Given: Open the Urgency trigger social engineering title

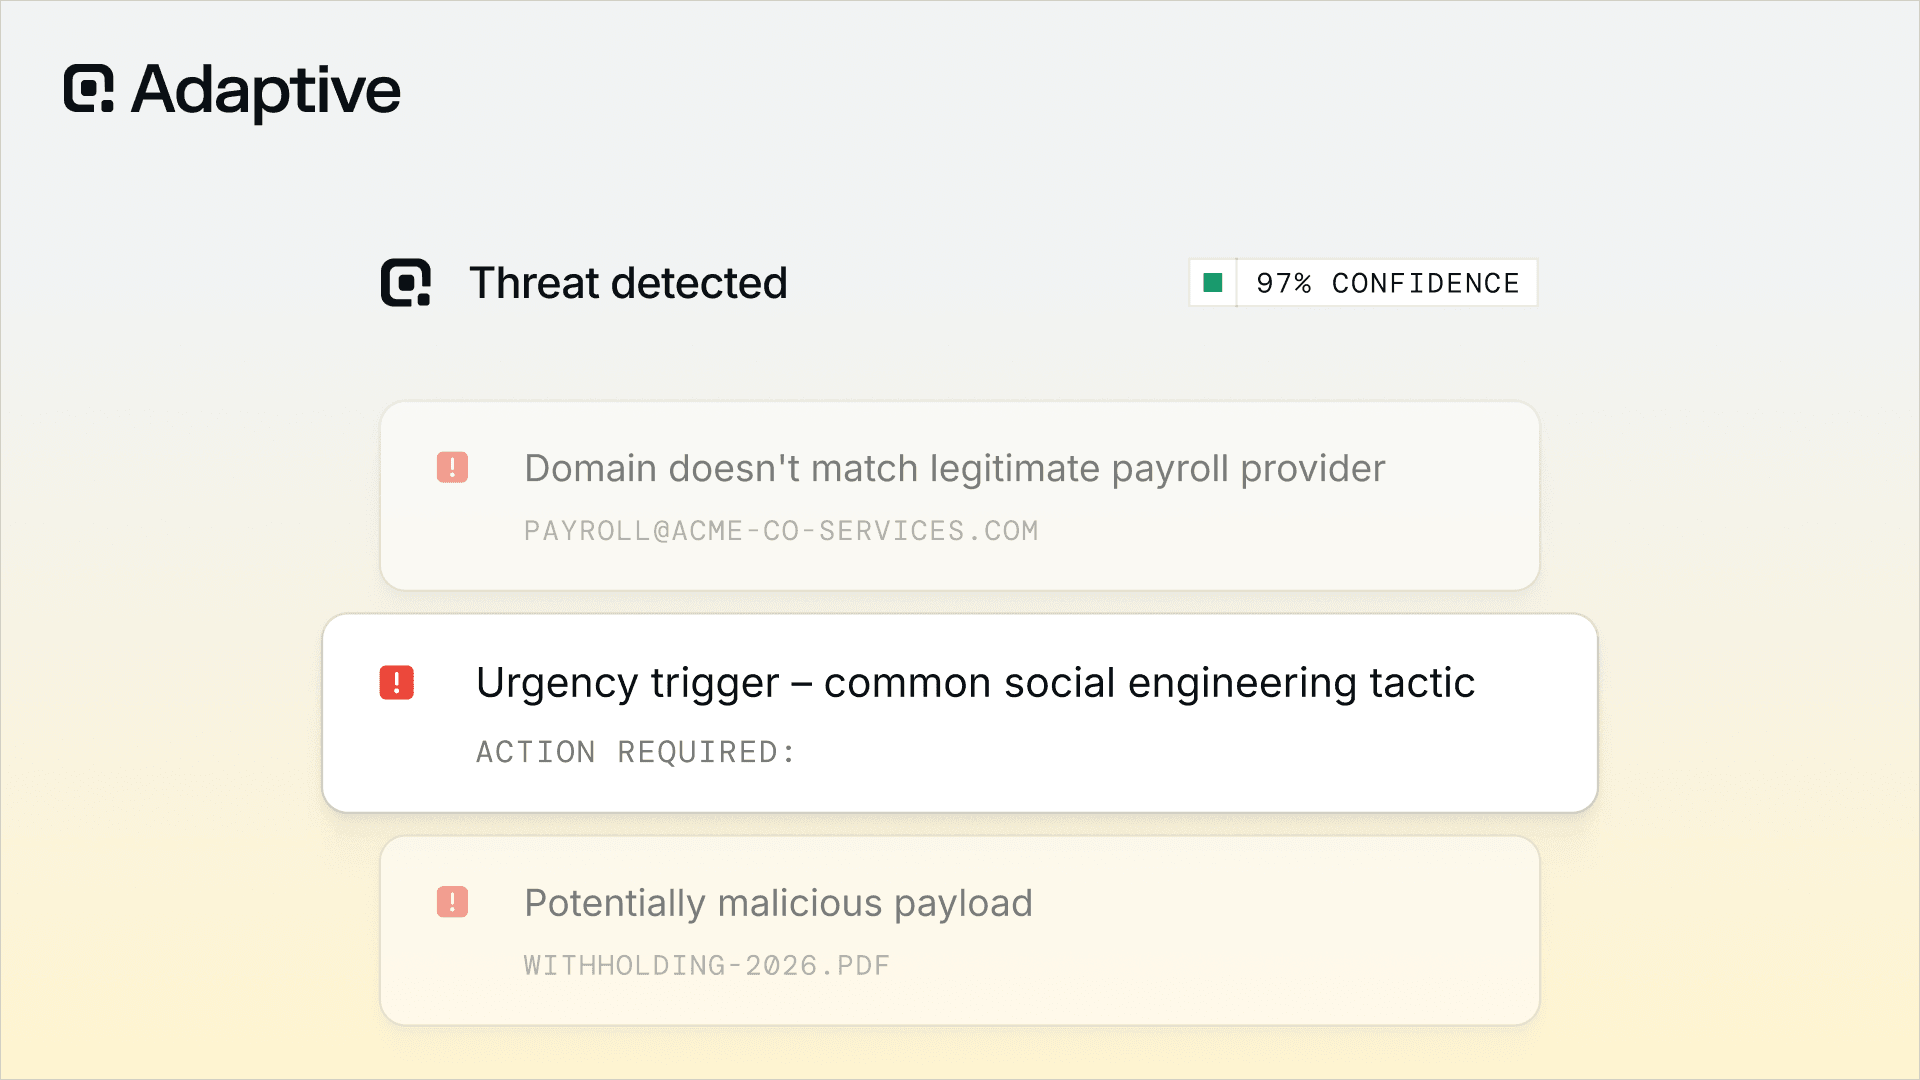Looking at the screenshot, I should click(975, 683).
